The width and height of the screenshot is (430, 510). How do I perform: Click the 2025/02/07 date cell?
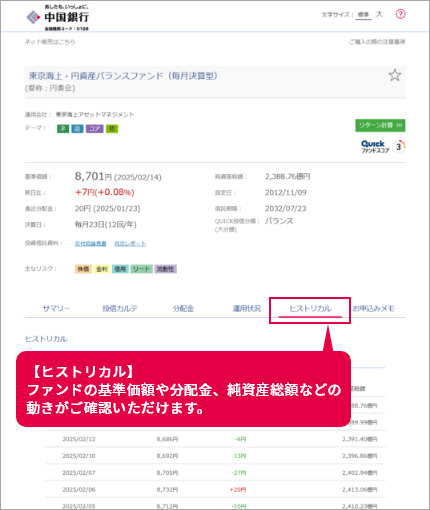point(79,473)
